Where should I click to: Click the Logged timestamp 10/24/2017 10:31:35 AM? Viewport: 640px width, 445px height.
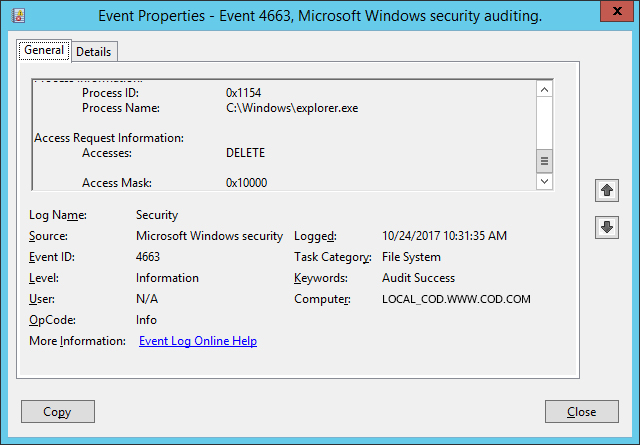[444, 236]
